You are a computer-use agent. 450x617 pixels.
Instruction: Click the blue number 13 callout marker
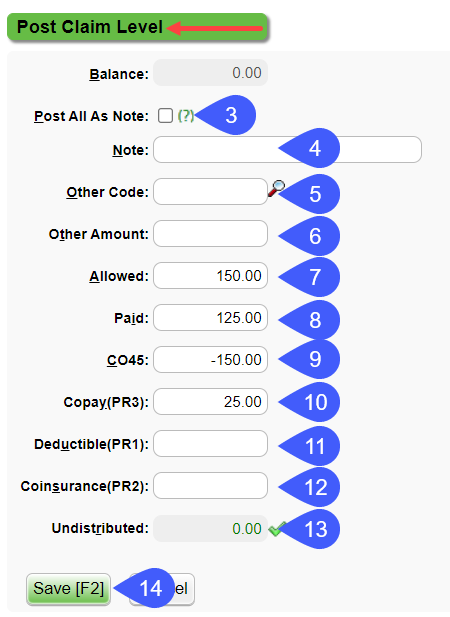tap(309, 529)
